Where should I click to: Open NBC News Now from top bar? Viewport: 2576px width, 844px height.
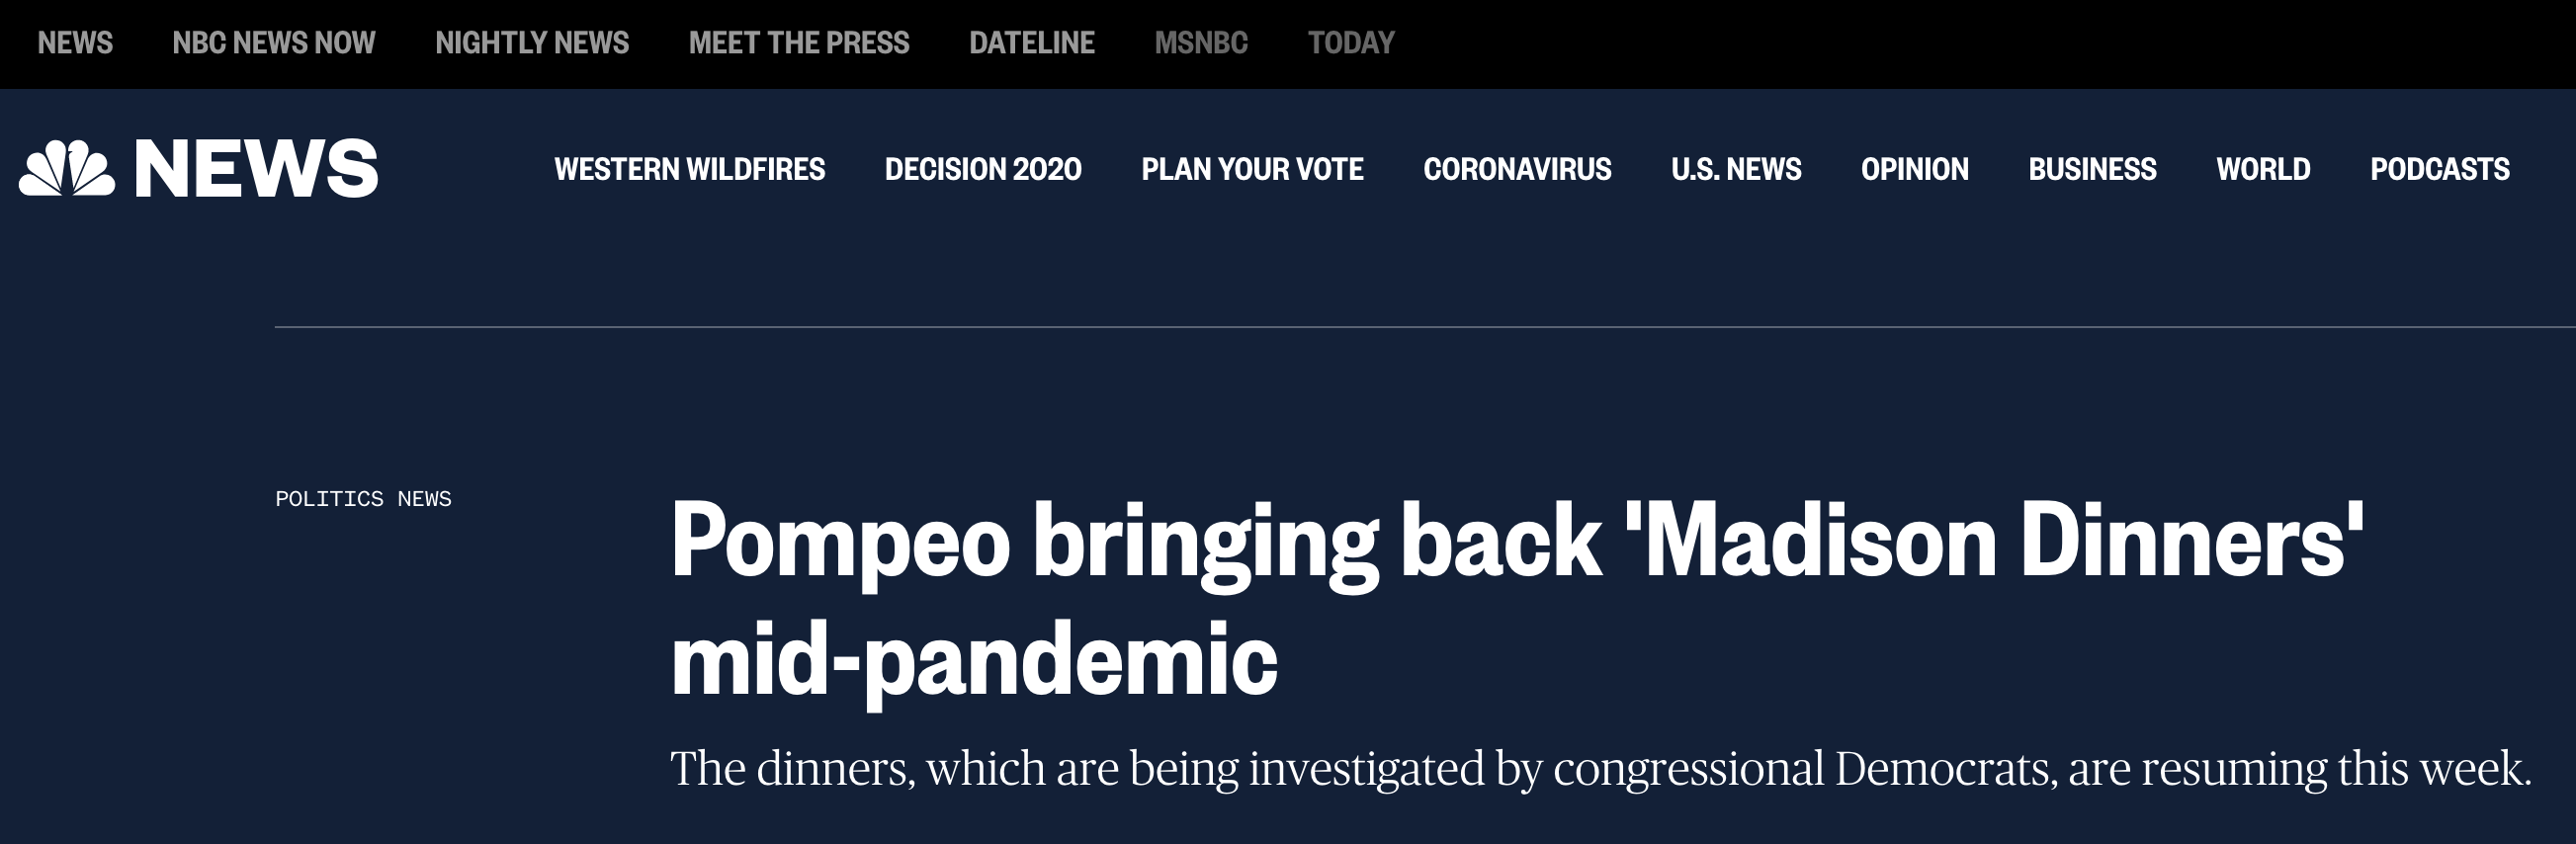tap(274, 43)
